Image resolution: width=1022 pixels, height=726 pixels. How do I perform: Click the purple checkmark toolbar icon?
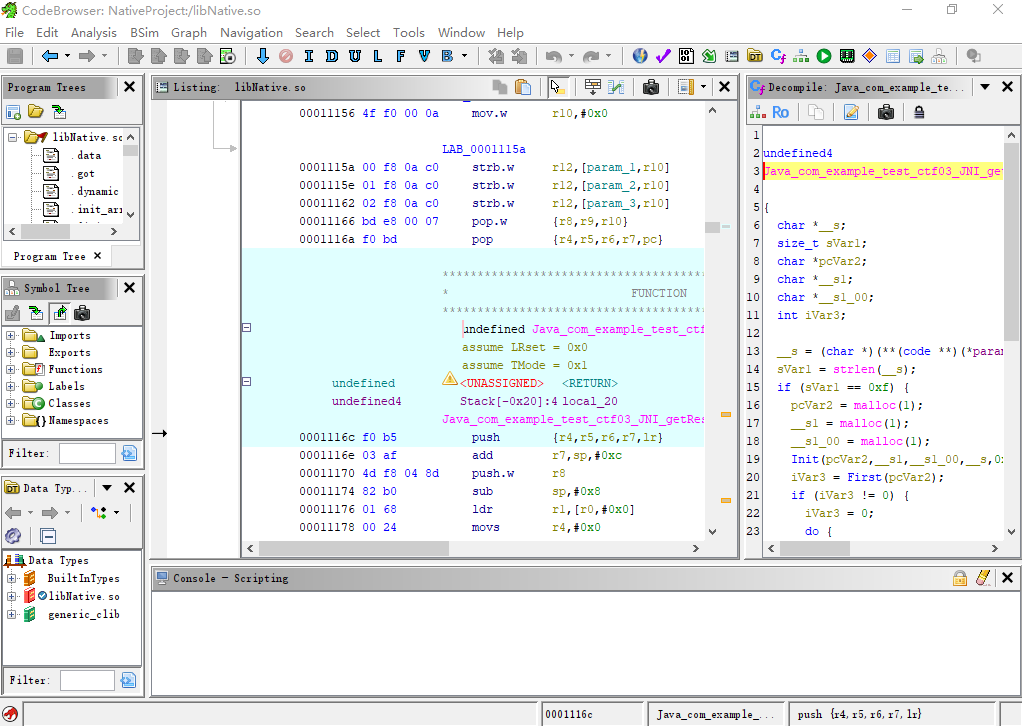[663, 56]
